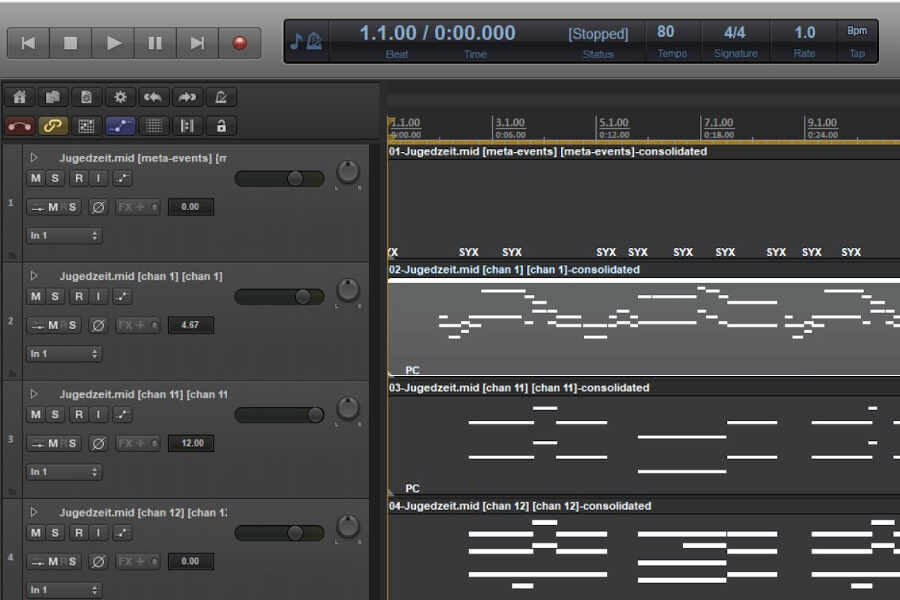Save project with the document icon
900x600 pixels.
tap(86, 97)
